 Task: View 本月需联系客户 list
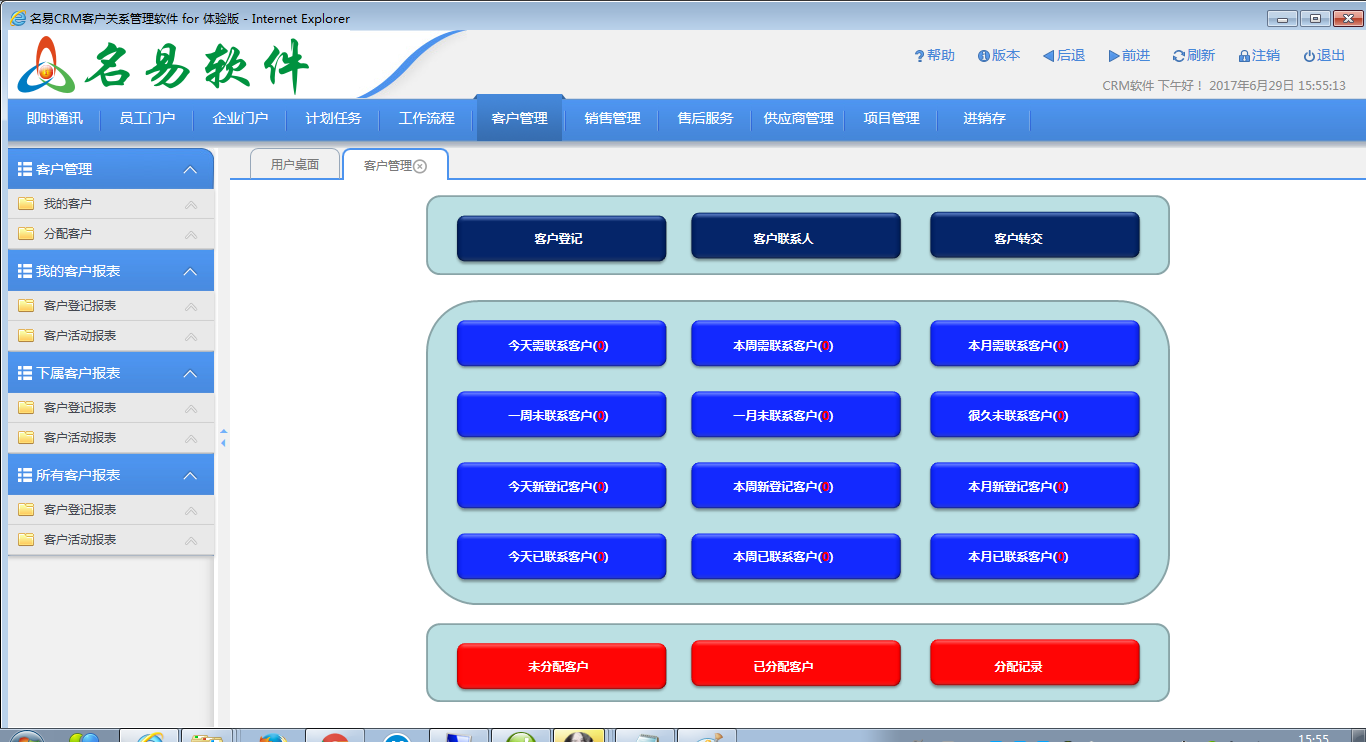click(1035, 344)
